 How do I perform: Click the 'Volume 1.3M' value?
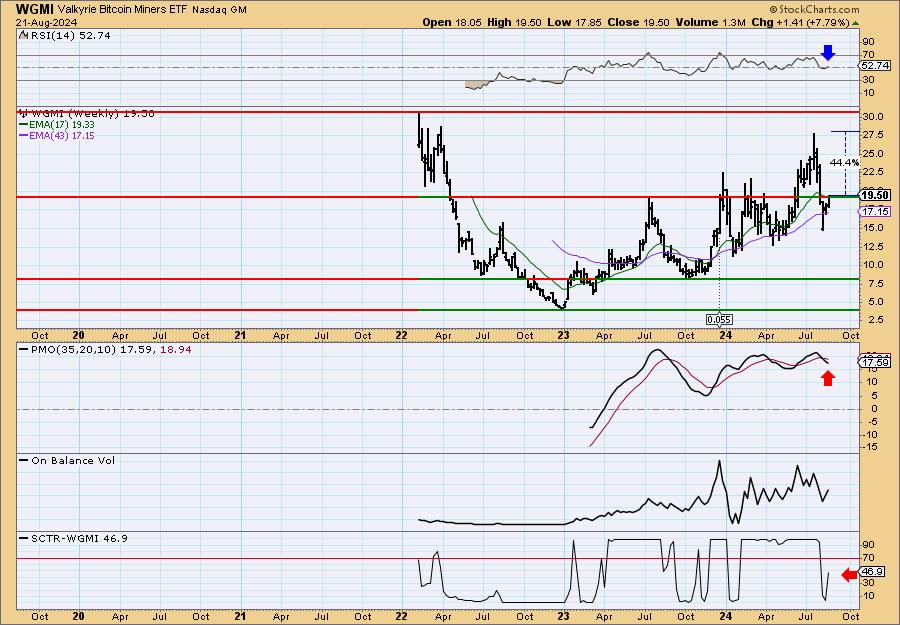(x=711, y=22)
